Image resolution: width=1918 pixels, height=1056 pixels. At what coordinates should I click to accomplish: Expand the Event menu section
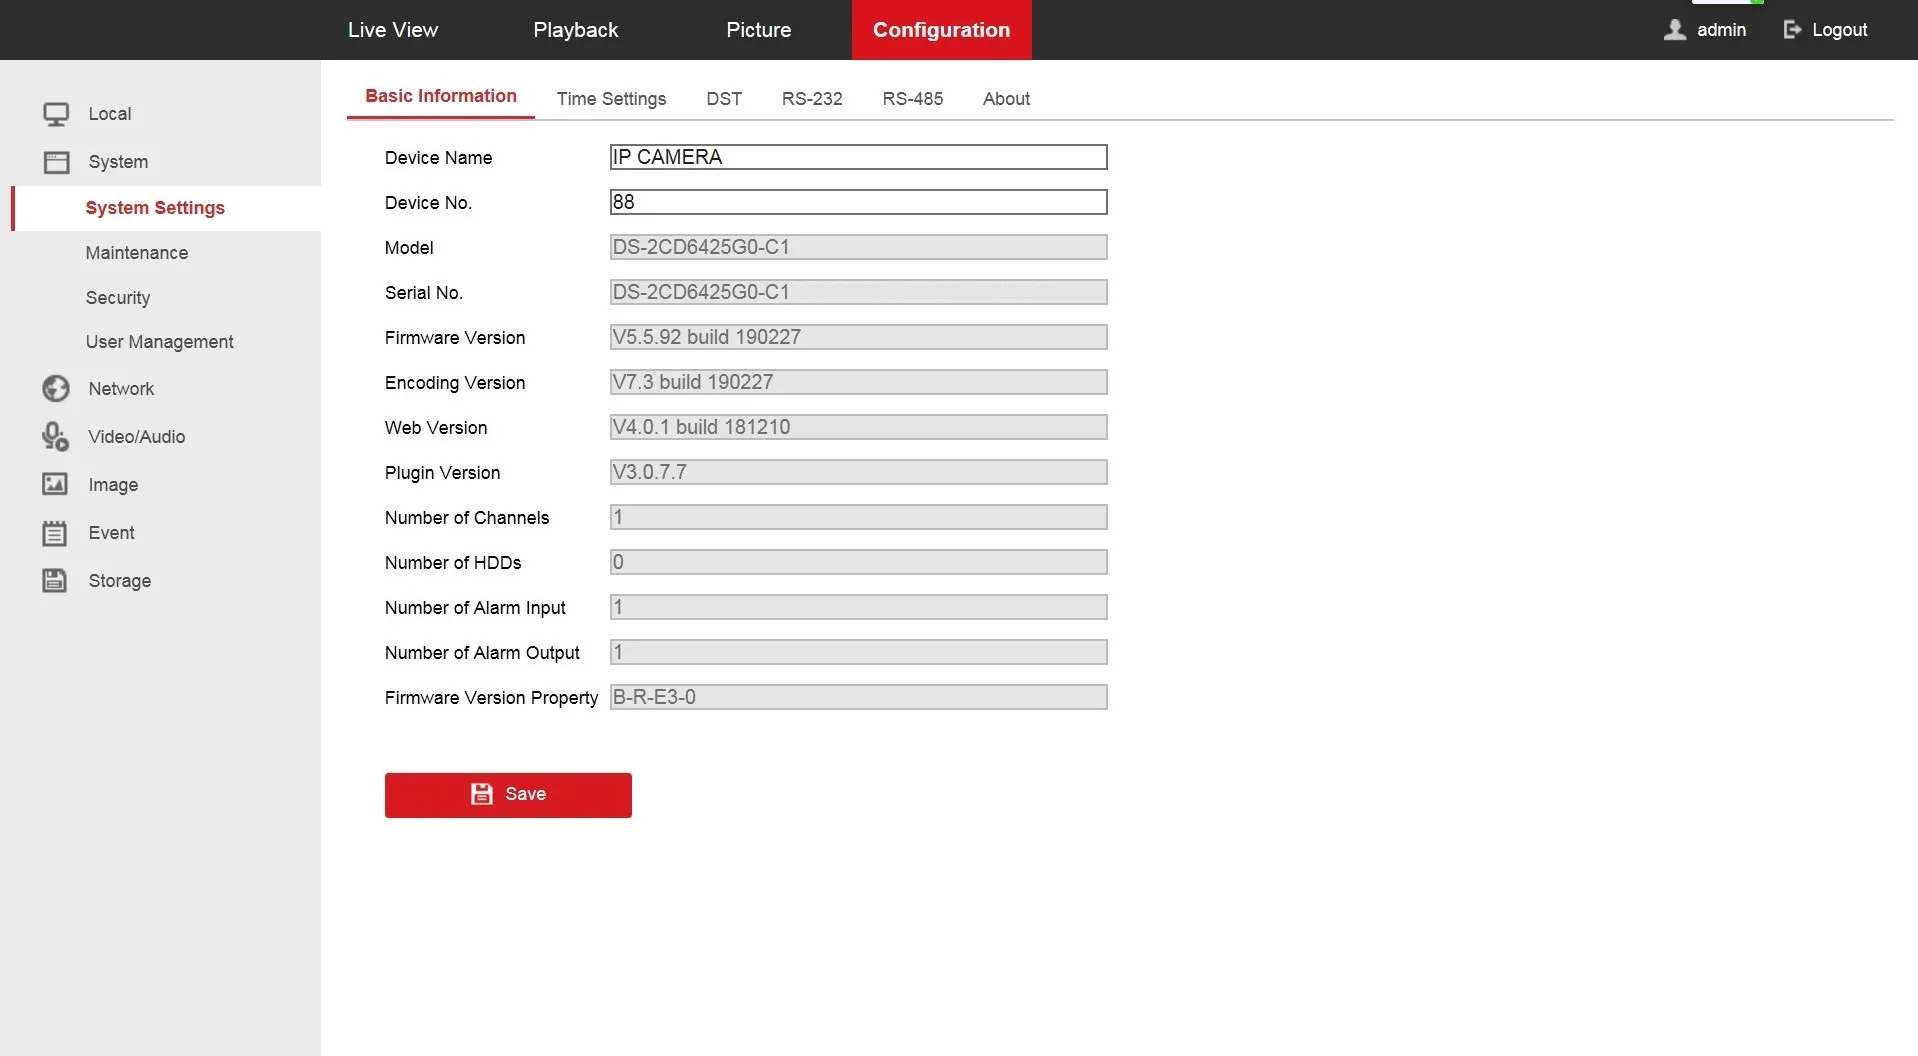pyautogui.click(x=111, y=533)
